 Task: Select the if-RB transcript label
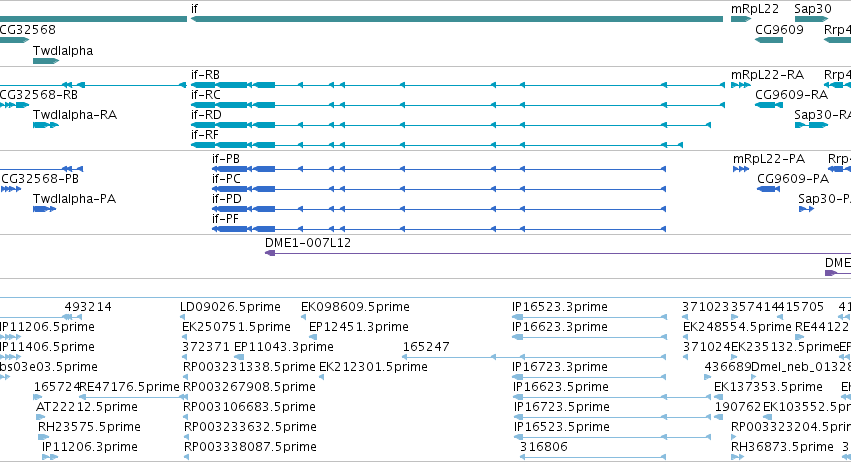pos(205,74)
